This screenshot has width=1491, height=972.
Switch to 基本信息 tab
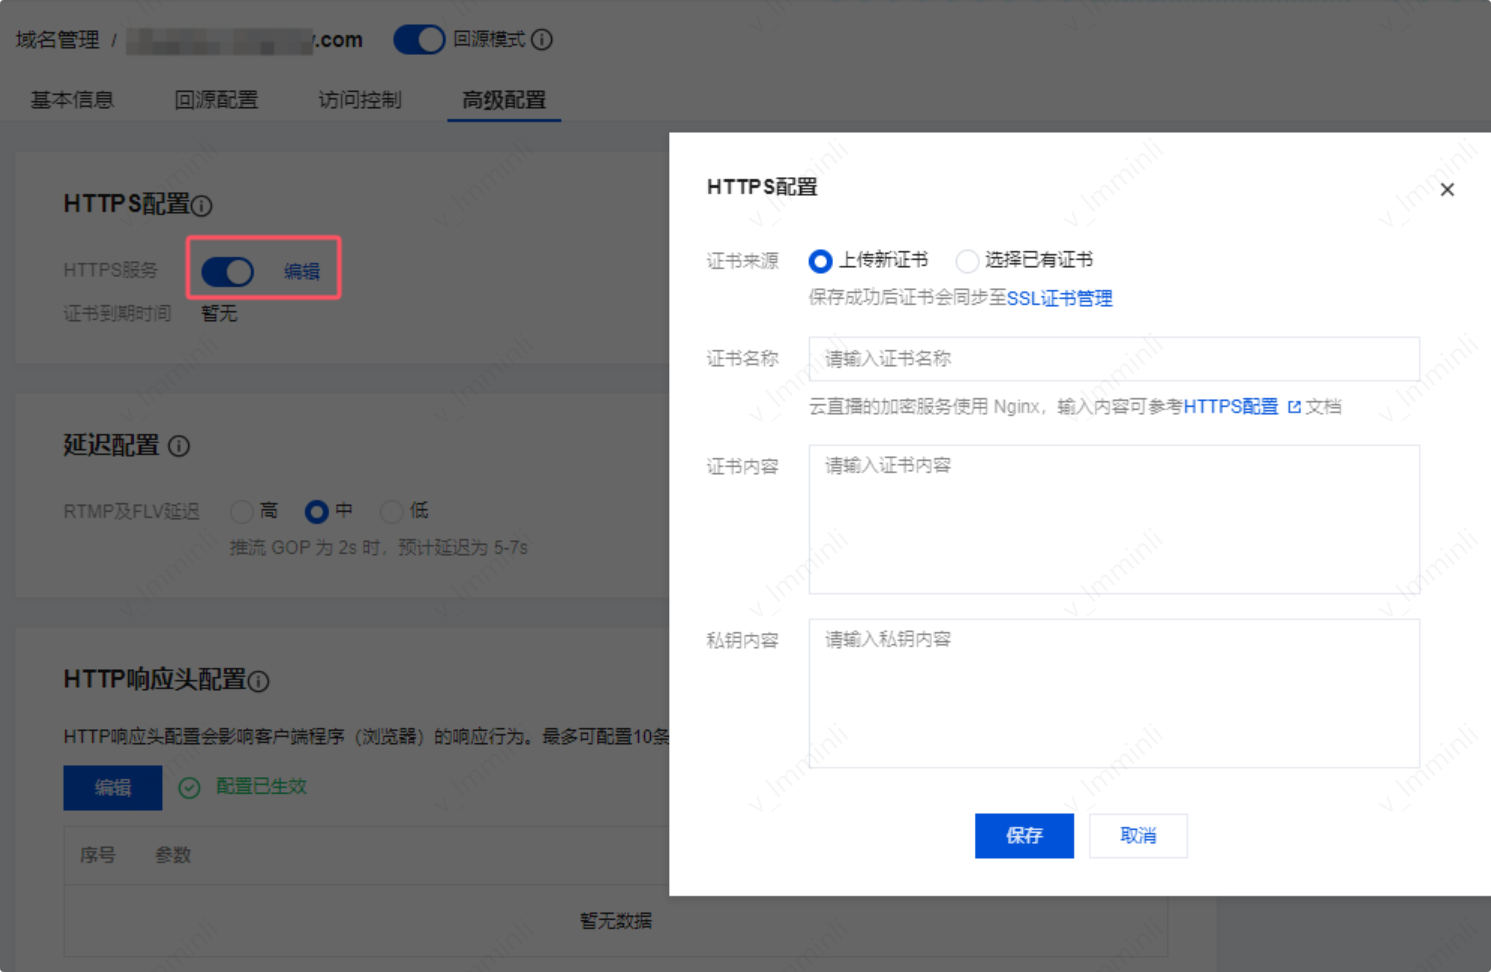tap(72, 100)
